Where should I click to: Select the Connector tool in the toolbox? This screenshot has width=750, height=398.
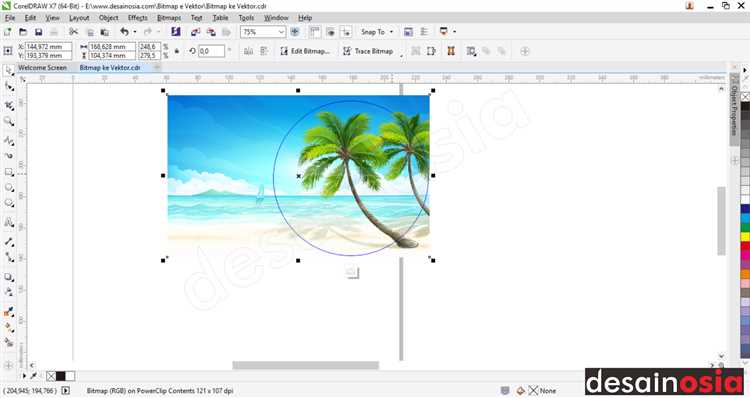9,257
